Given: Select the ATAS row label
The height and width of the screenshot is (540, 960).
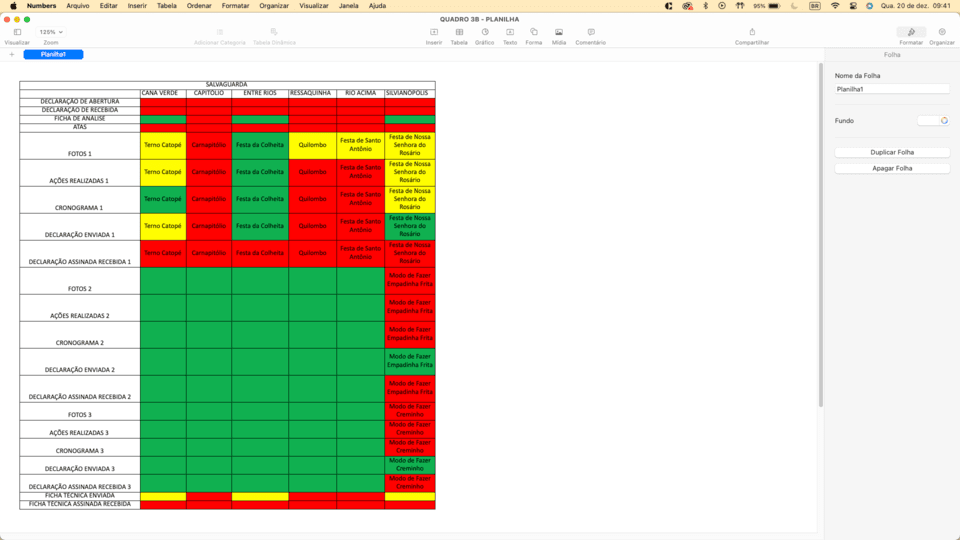Looking at the screenshot, I should click(80, 127).
